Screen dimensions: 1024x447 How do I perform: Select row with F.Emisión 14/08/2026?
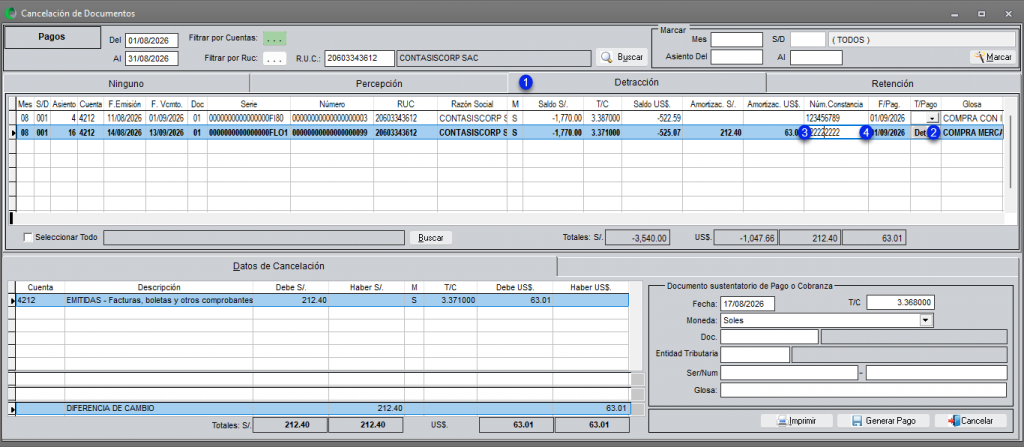tap(507, 133)
